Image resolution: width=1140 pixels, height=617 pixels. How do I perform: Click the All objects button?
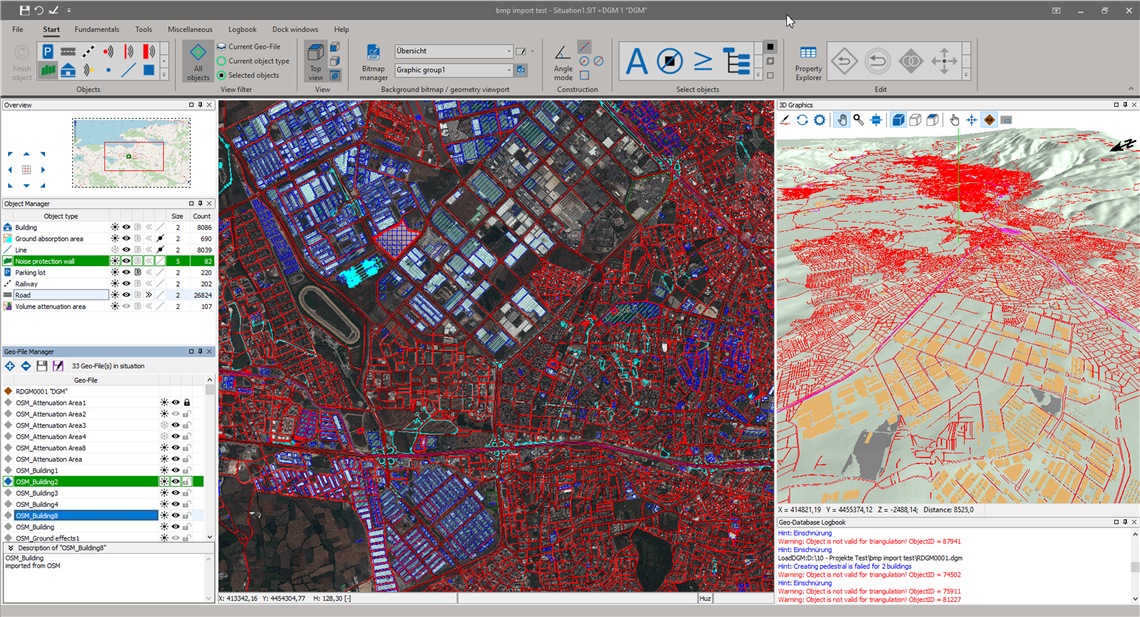point(198,62)
